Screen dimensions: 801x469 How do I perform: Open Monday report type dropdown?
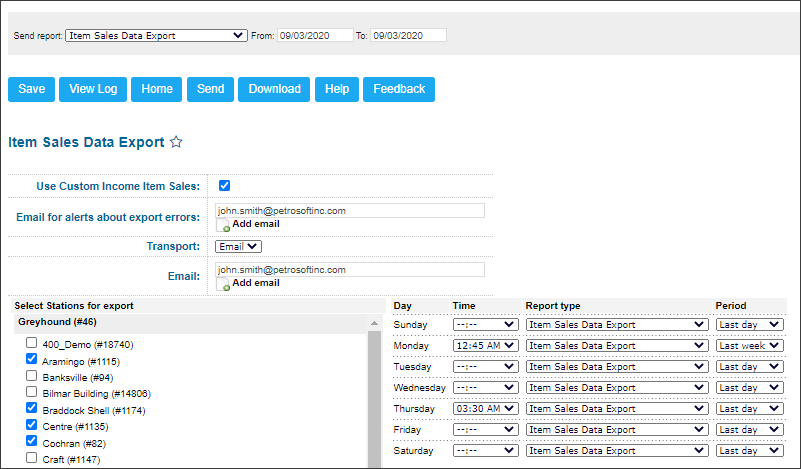click(x=617, y=345)
